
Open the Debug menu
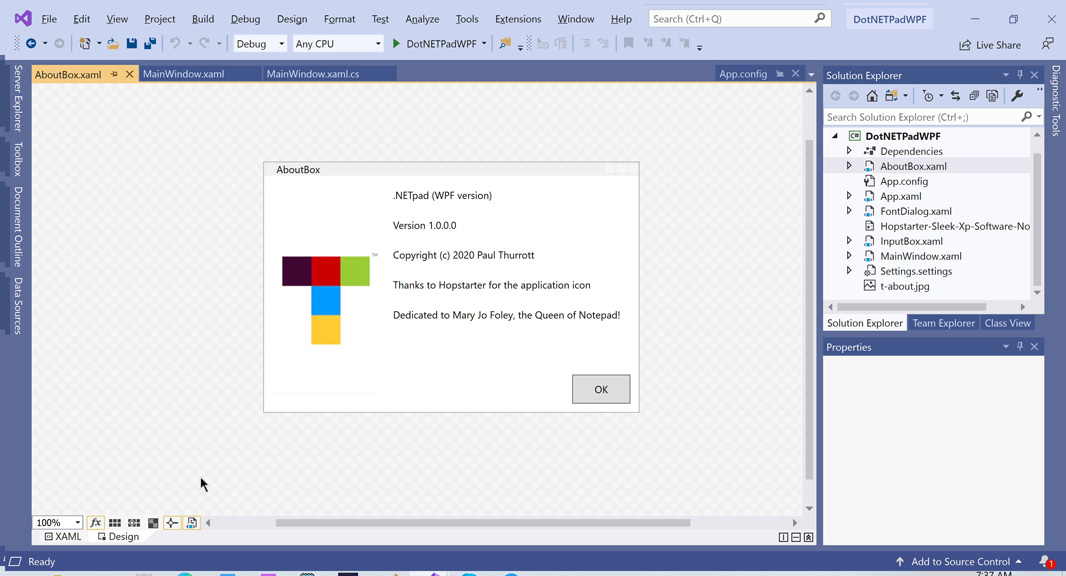(x=245, y=18)
